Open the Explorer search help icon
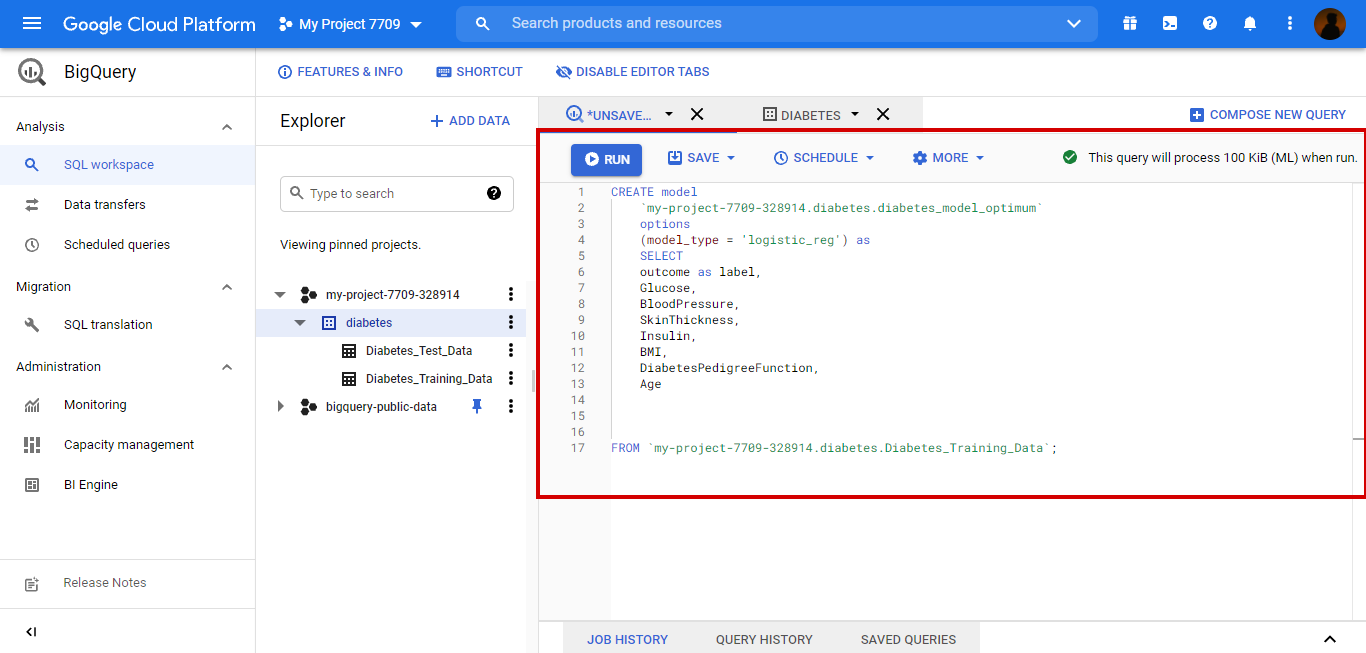 [494, 193]
